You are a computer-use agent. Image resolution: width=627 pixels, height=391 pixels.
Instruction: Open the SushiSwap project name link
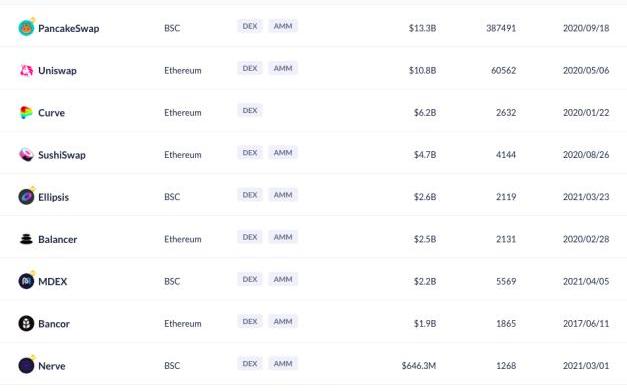(x=62, y=155)
